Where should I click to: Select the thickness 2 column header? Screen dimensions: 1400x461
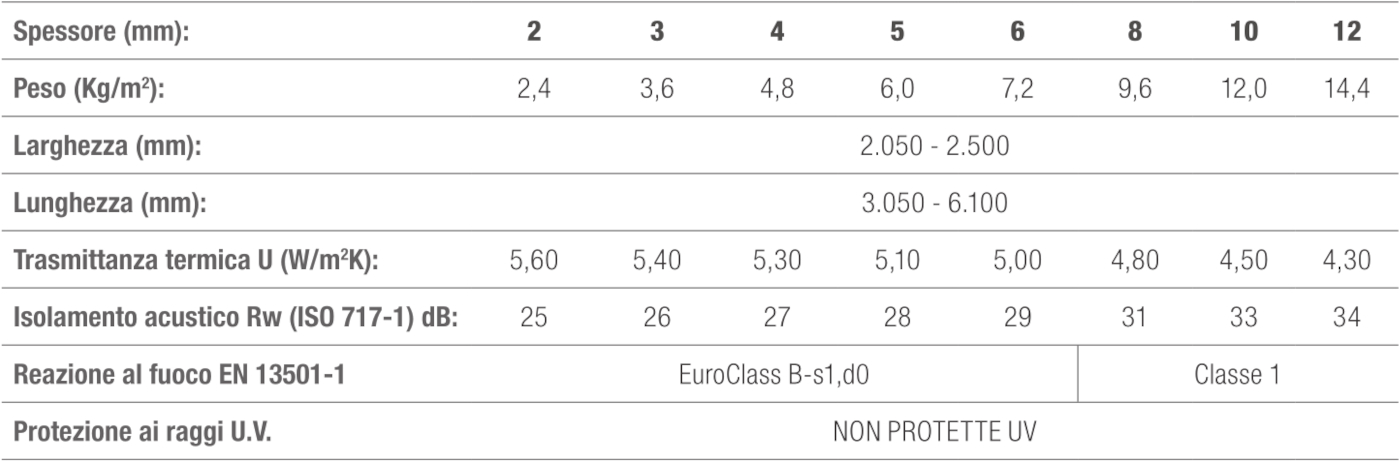535,32
